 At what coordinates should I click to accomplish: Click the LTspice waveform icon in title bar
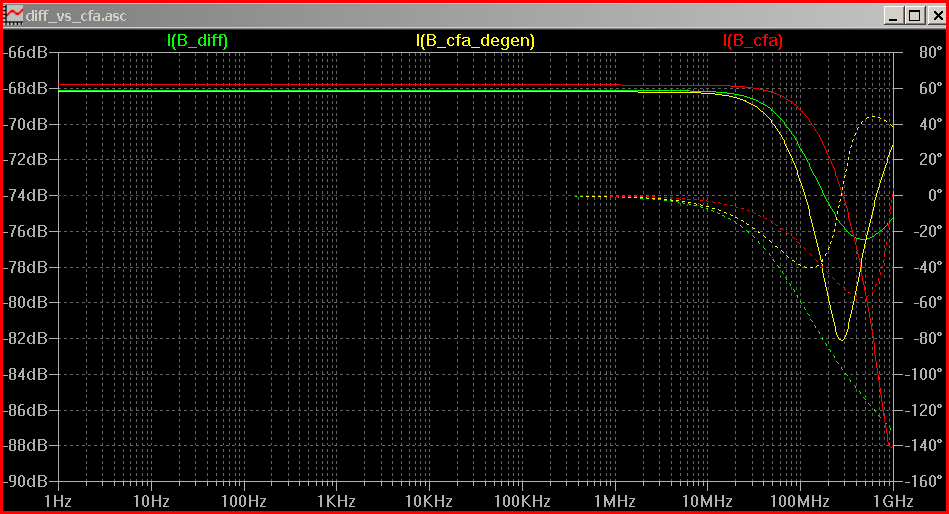[13, 15]
